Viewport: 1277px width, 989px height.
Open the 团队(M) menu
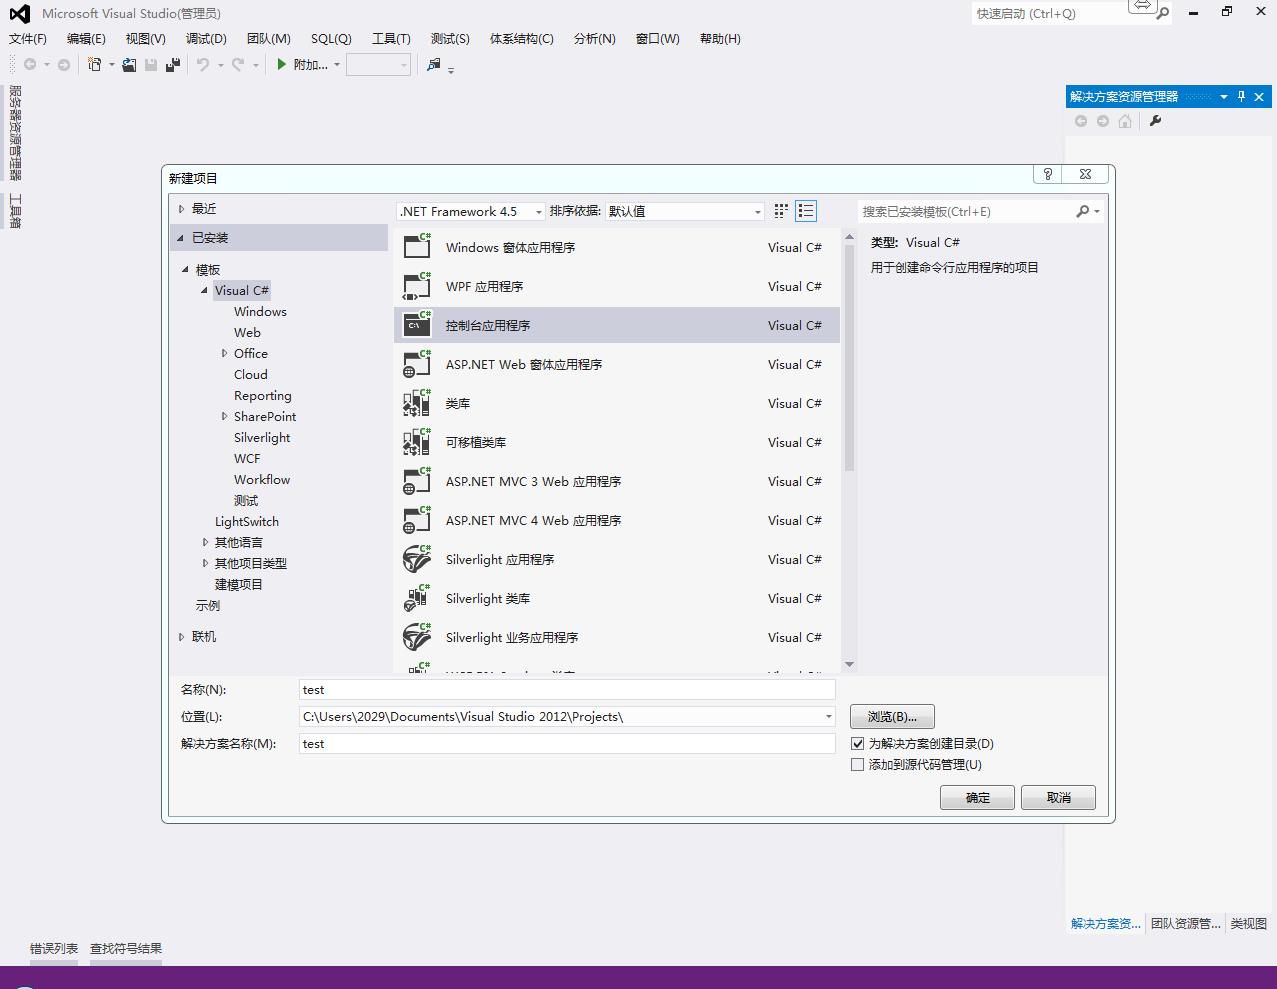click(x=268, y=38)
